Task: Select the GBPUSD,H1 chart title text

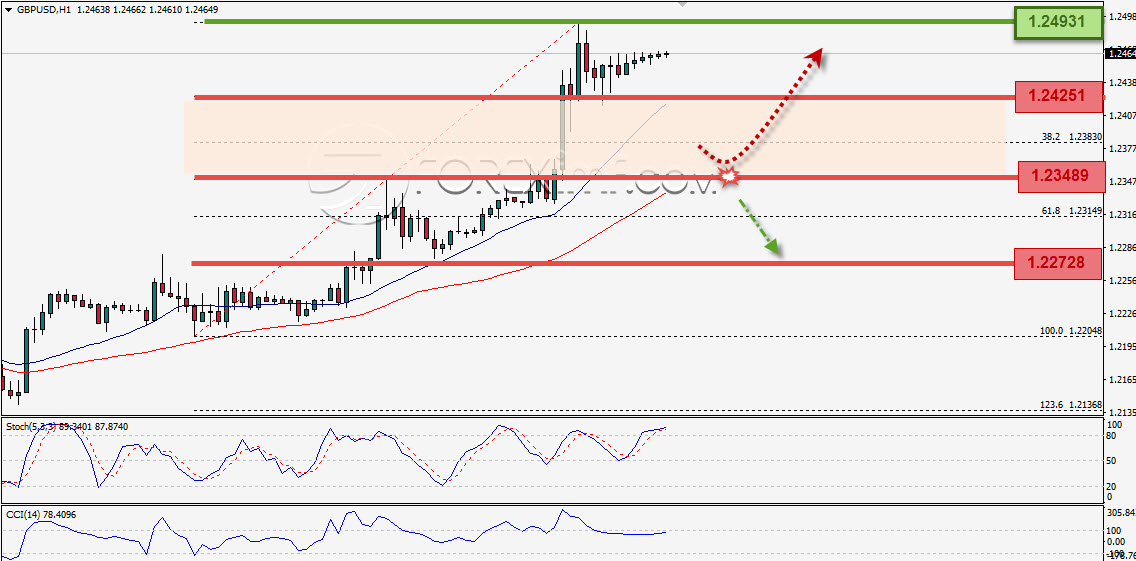Action: pos(43,9)
